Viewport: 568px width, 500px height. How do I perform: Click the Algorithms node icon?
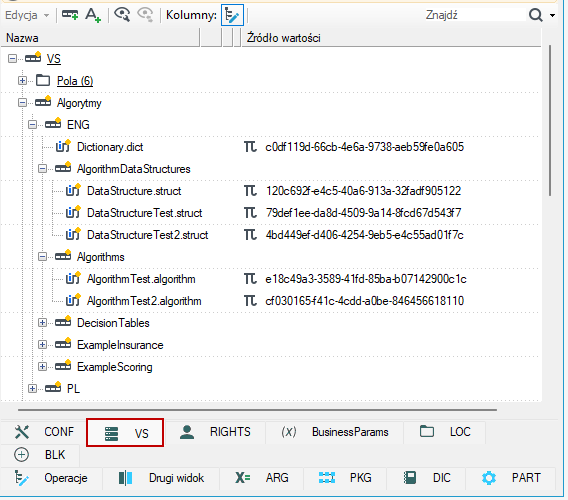click(x=63, y=255)
